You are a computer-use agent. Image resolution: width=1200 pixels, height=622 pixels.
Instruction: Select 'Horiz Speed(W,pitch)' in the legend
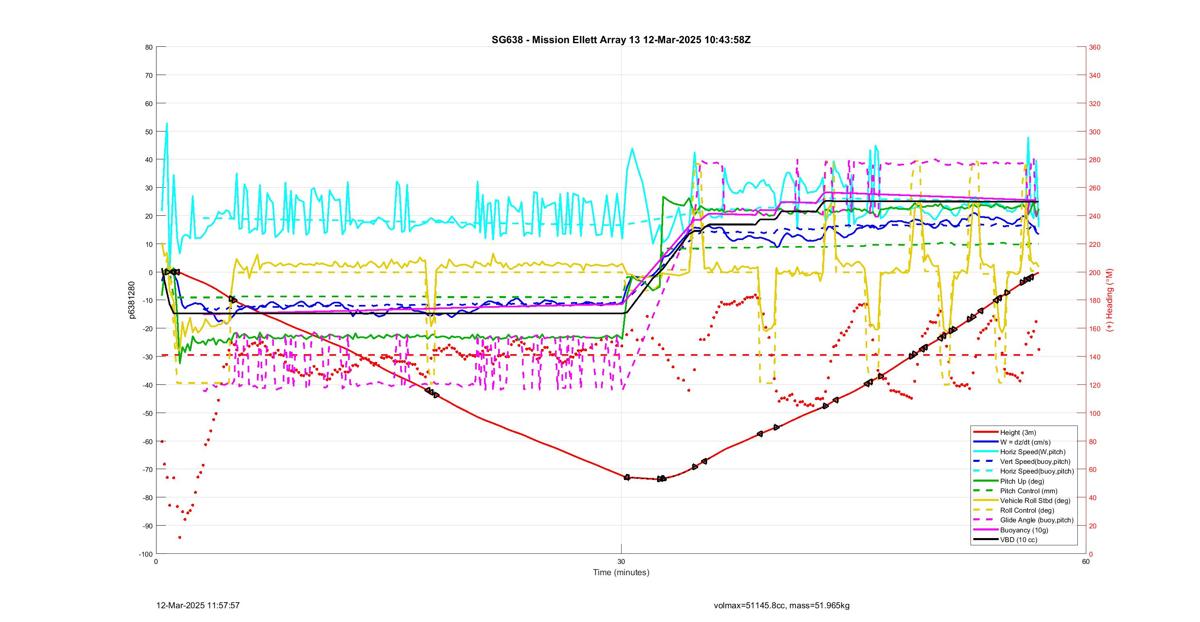click(x=1033, y=451)
